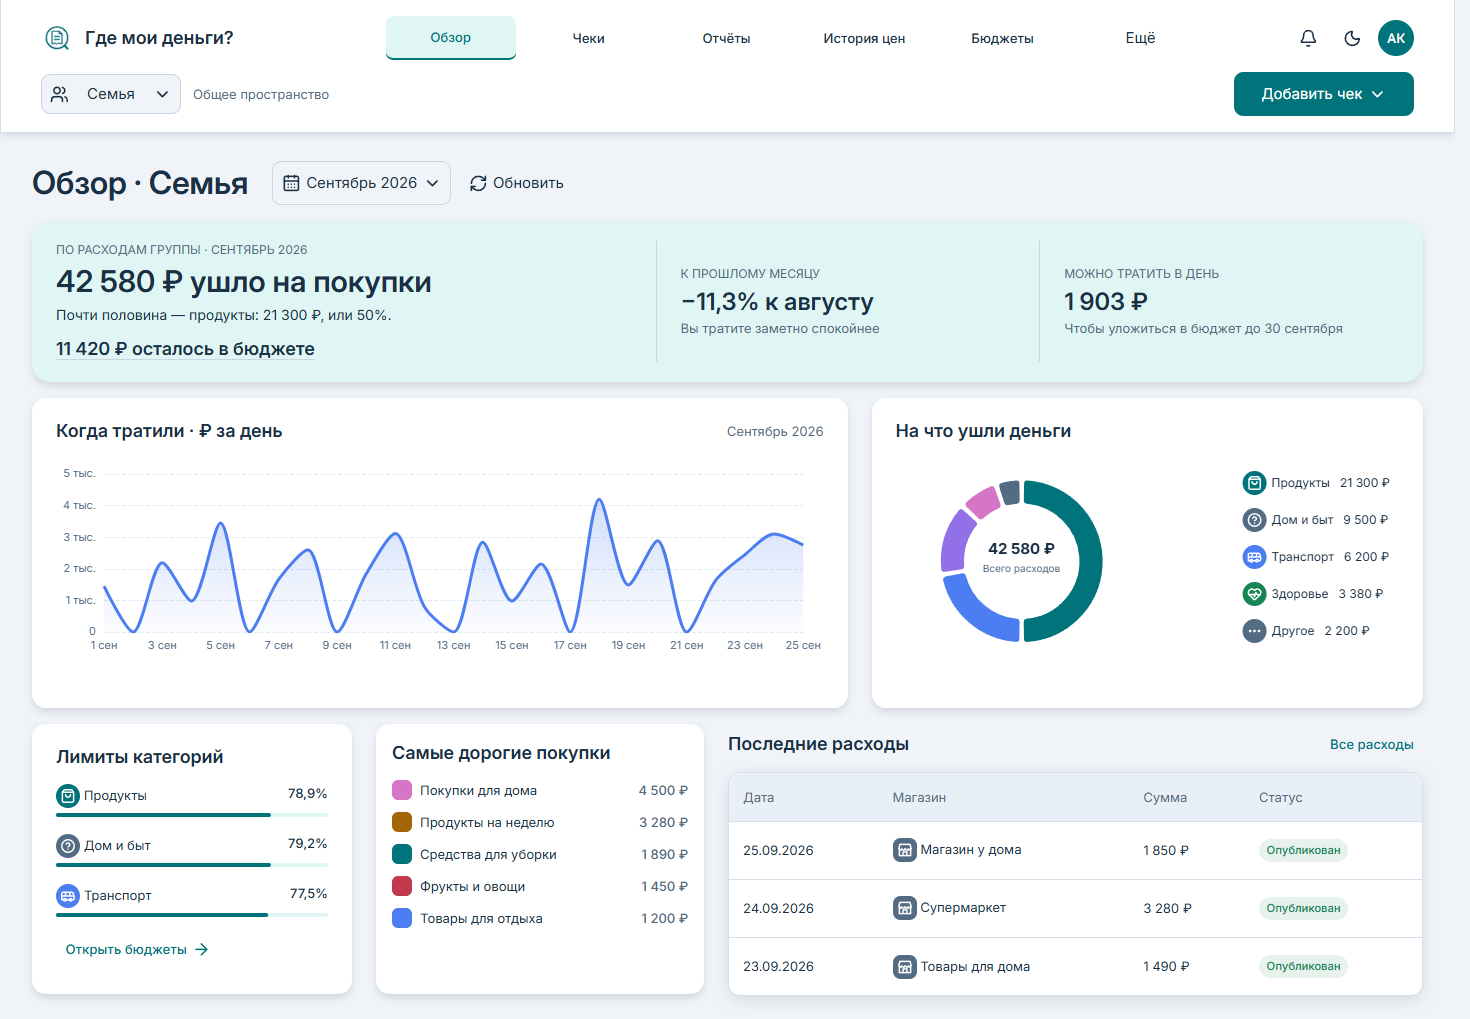Viewport: 1470px width, 1019px height.
Task: Open the Сентябрь 2026 month selector
Action: [x=361, y=183]
